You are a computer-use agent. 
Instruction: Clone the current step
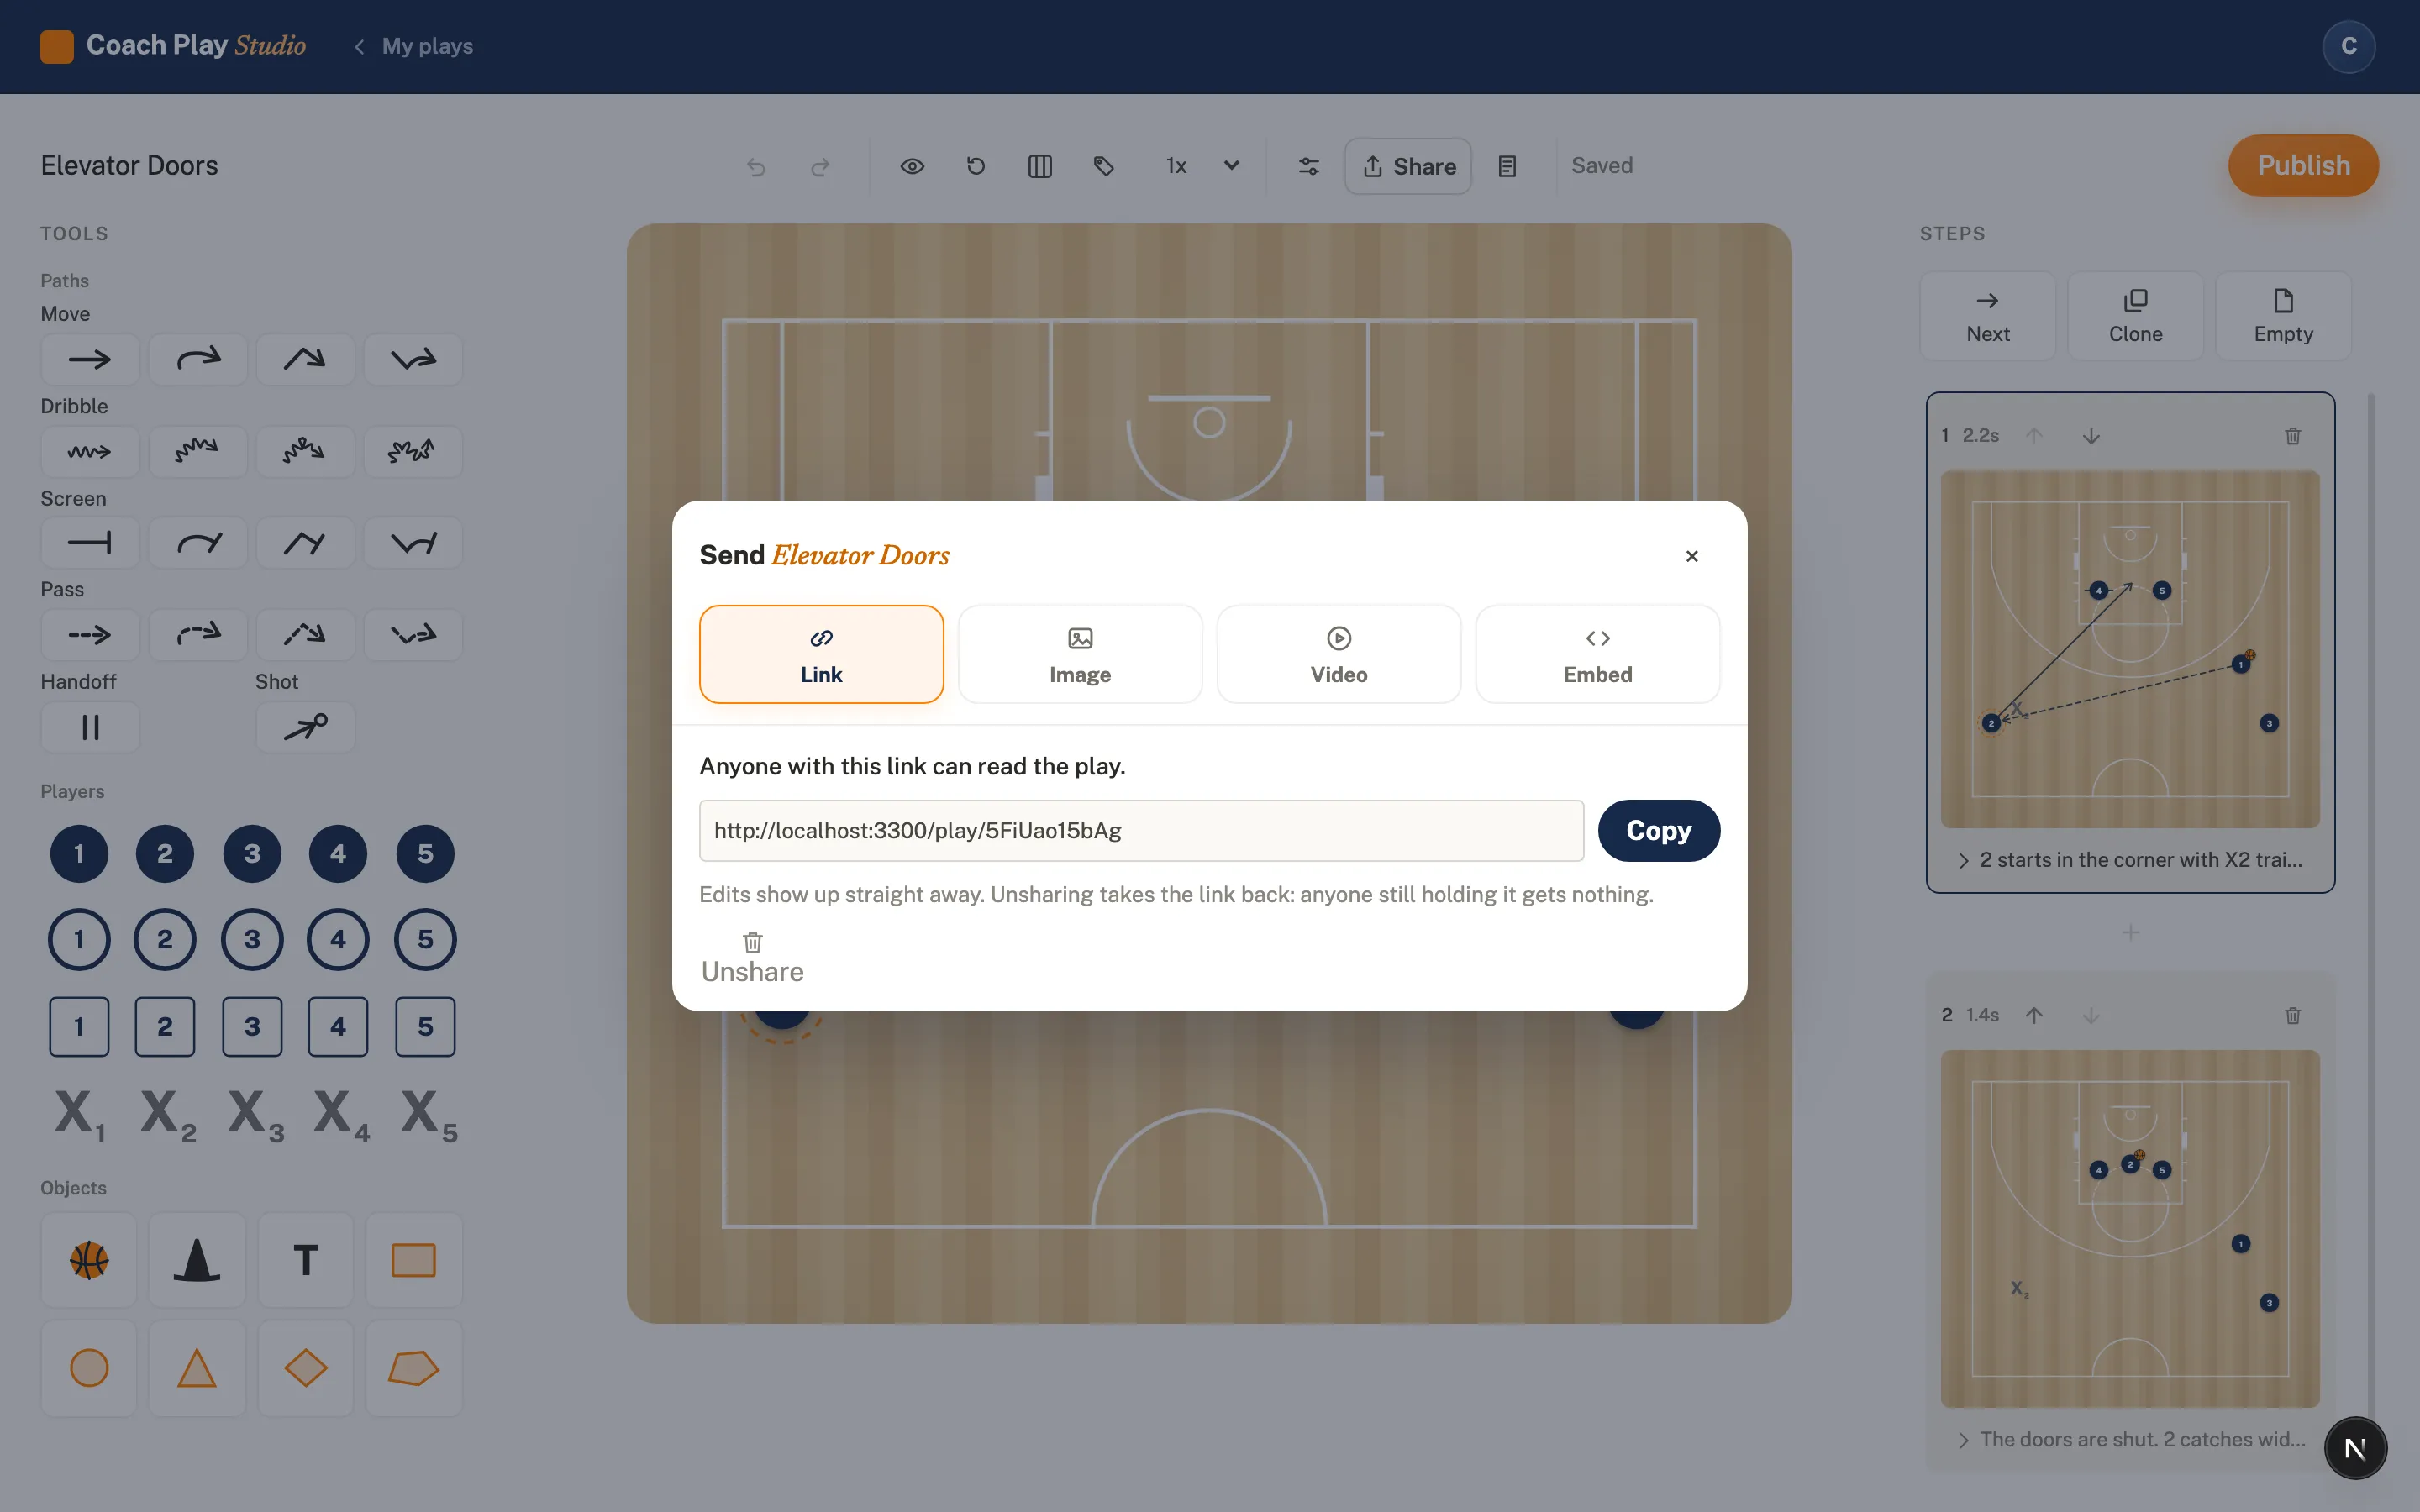tap(2135, 316)
